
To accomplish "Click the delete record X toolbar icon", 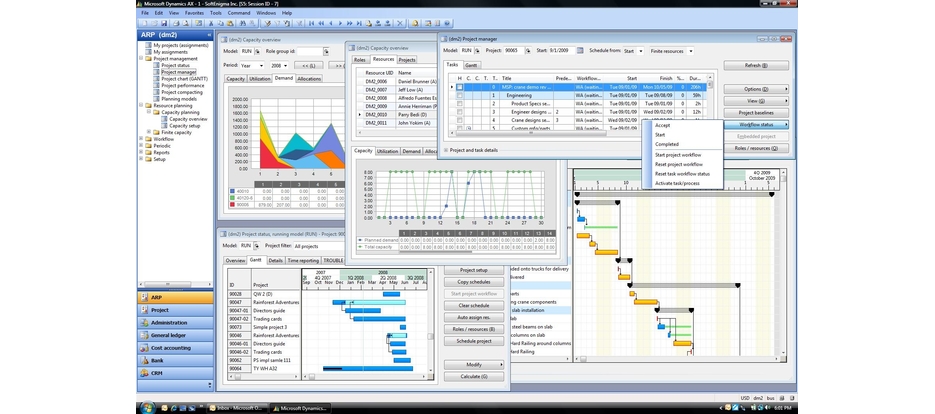I will (x=400, y=23).
